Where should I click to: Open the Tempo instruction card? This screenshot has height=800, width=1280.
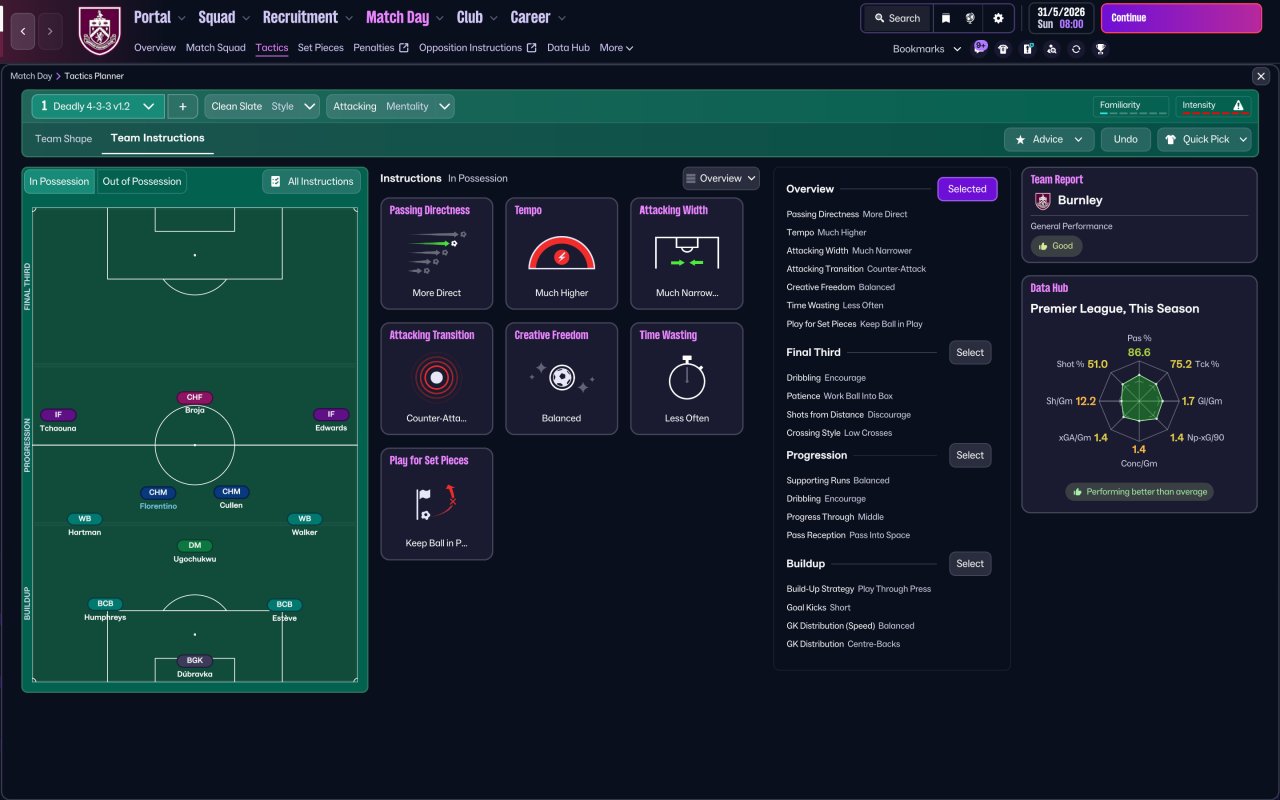coord(562,253)
